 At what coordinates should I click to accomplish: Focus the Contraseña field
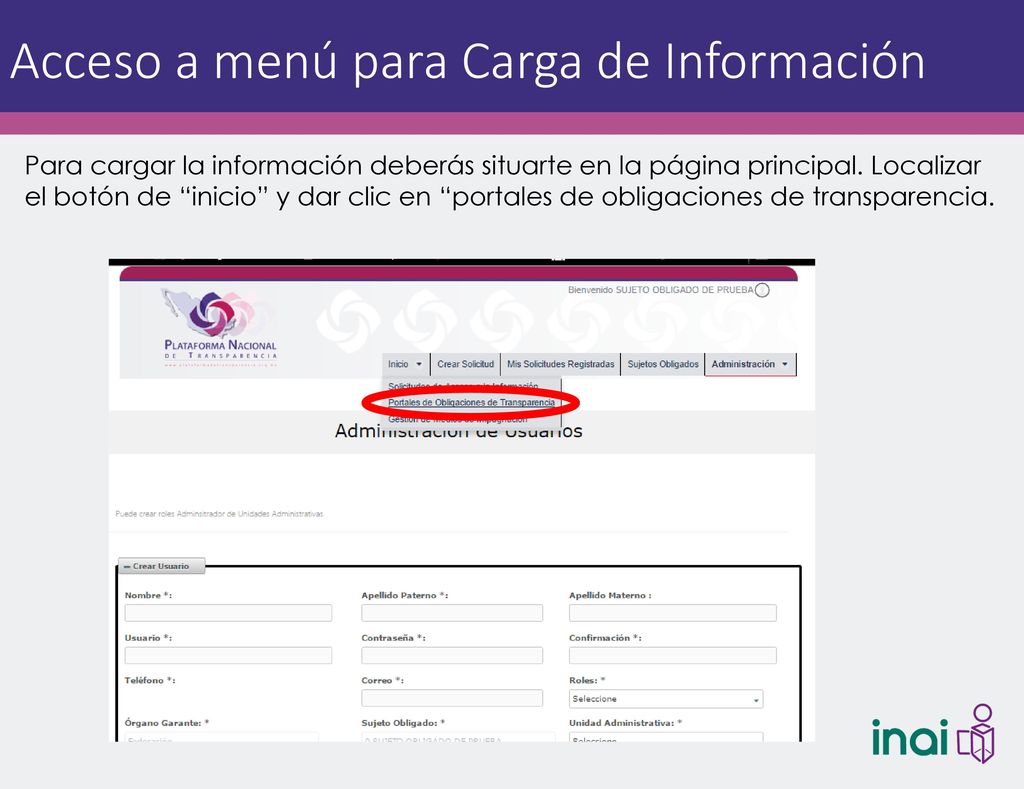(x=452, y=655)
